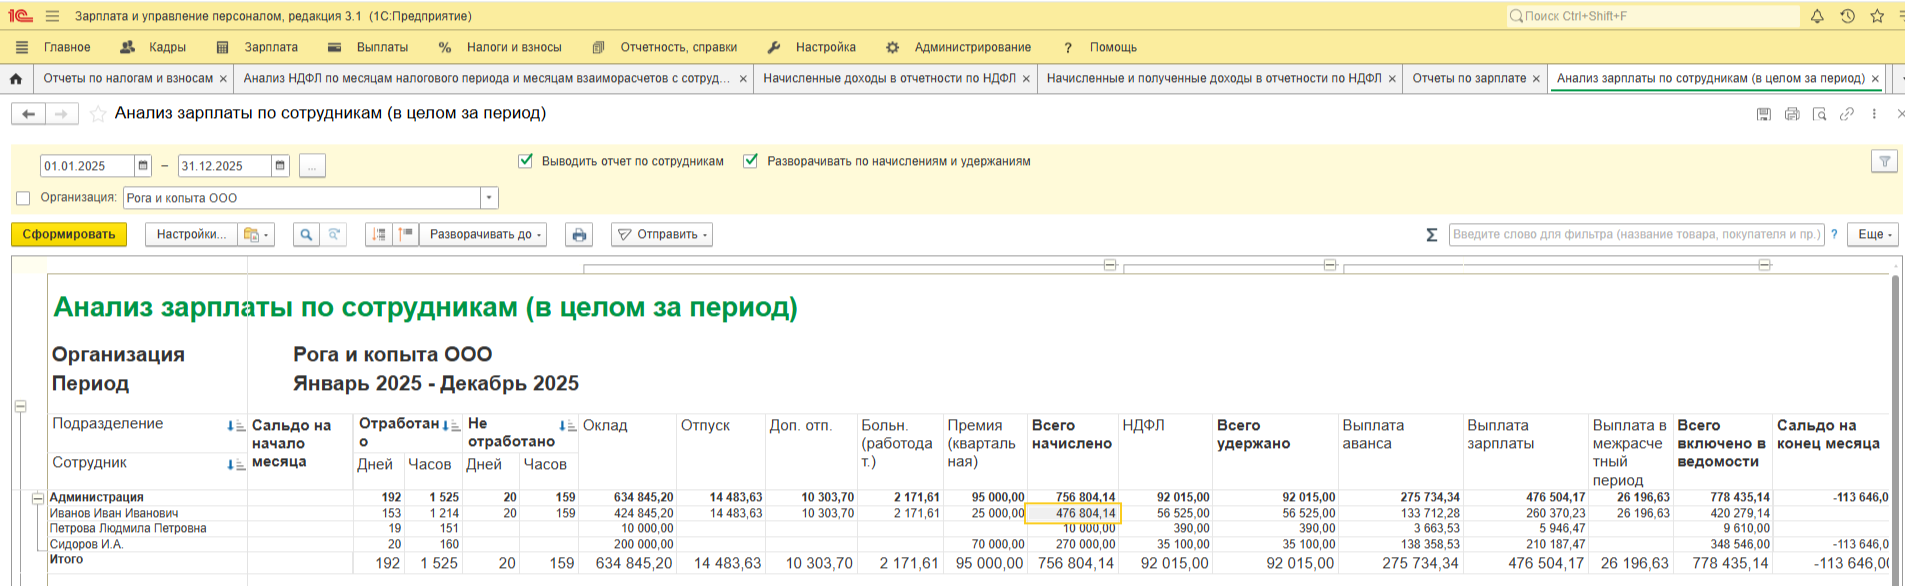Save the report with the diskette icon

1764,114
